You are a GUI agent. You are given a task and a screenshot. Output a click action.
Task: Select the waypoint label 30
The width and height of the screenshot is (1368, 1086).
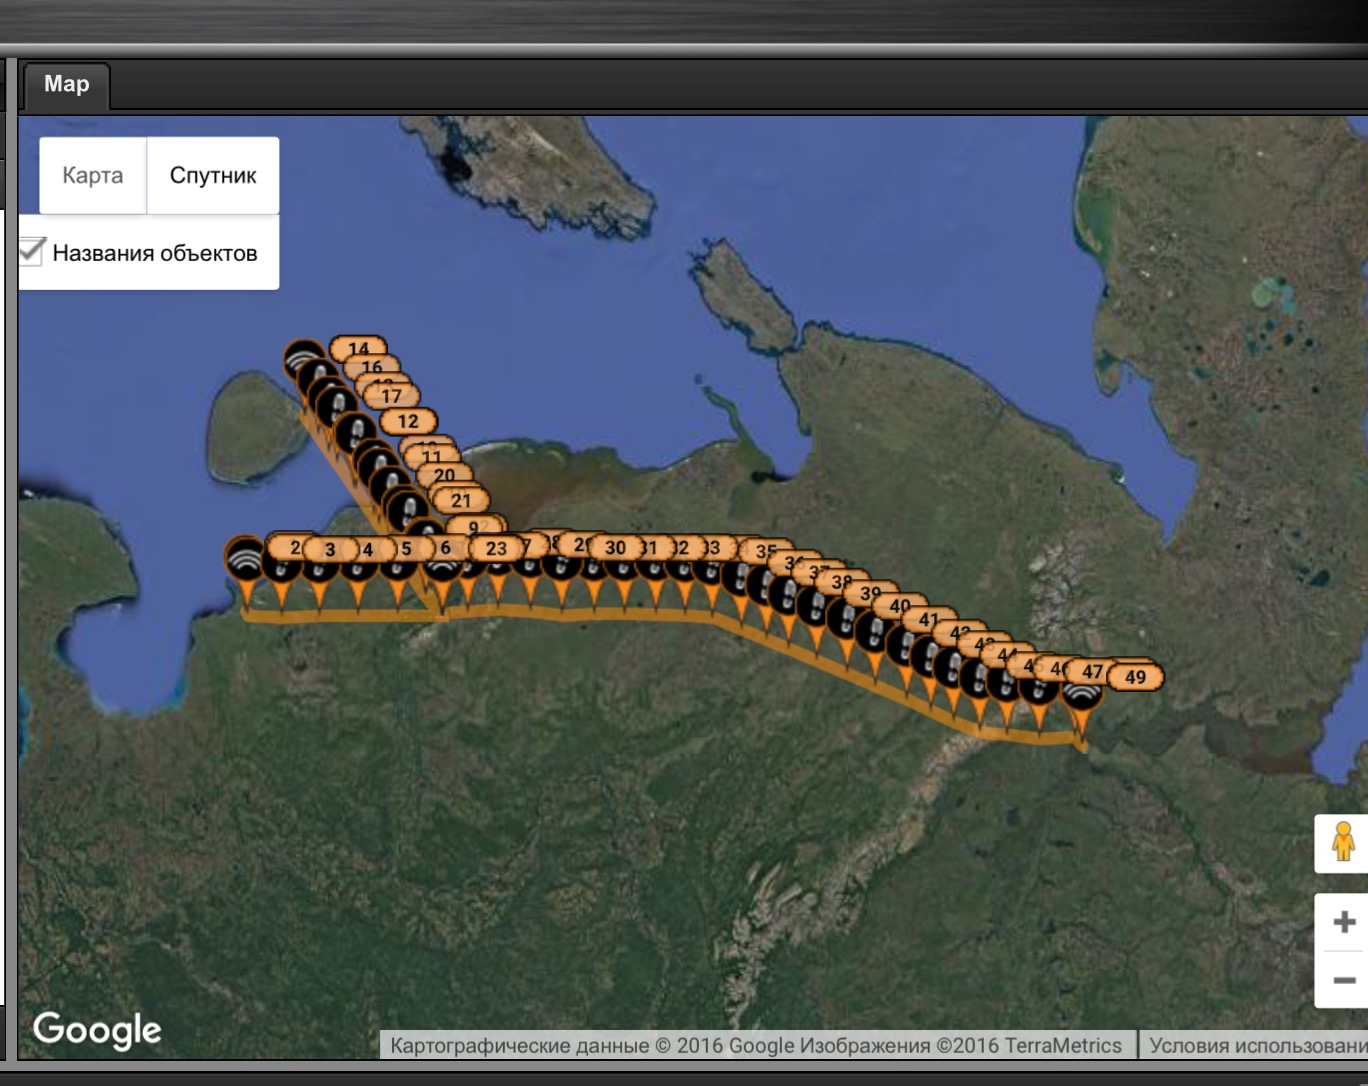click(615, 547)
